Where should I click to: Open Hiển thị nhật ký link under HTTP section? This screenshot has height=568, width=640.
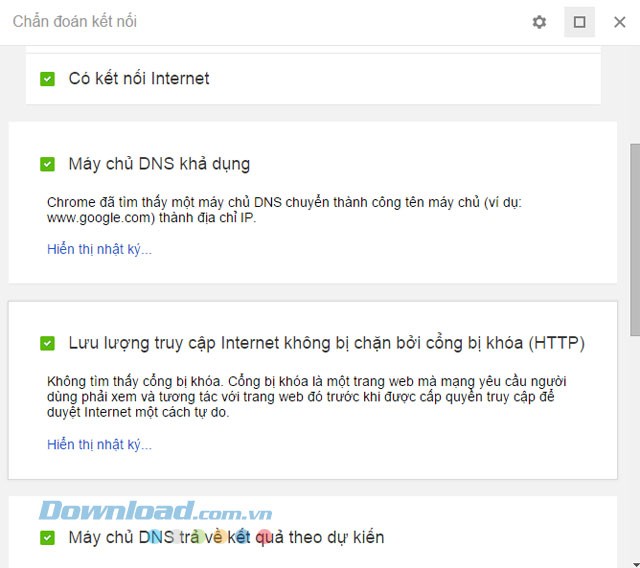[99, 444]
